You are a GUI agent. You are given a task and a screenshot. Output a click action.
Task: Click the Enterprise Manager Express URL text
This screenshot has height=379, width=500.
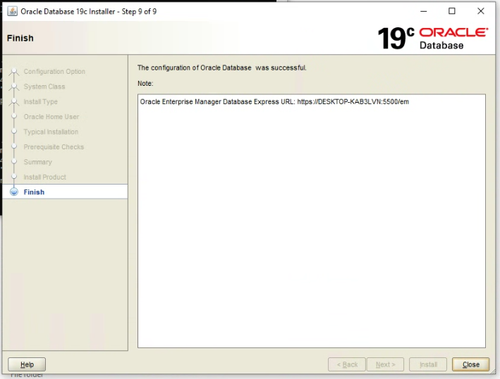tap(274, 102)
